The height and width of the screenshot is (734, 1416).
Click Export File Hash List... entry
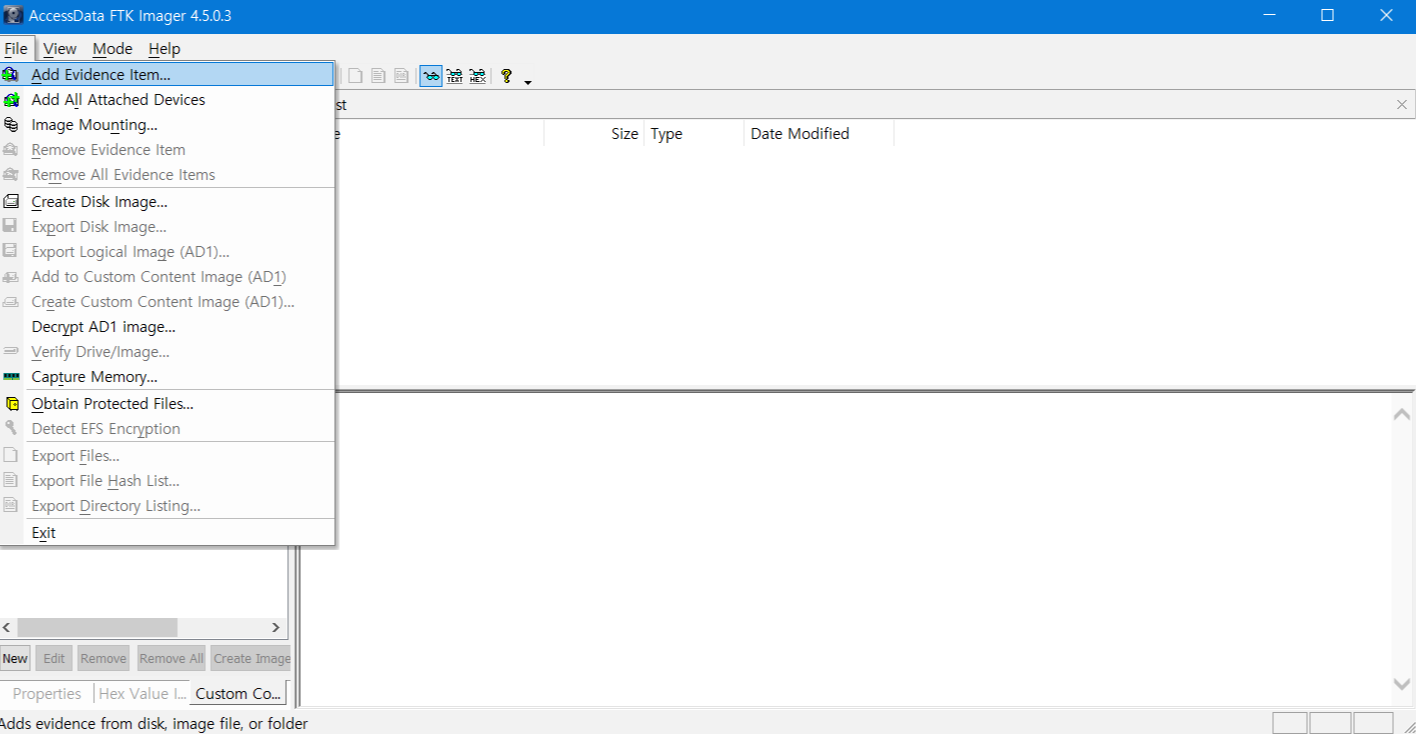coord(167,480)
